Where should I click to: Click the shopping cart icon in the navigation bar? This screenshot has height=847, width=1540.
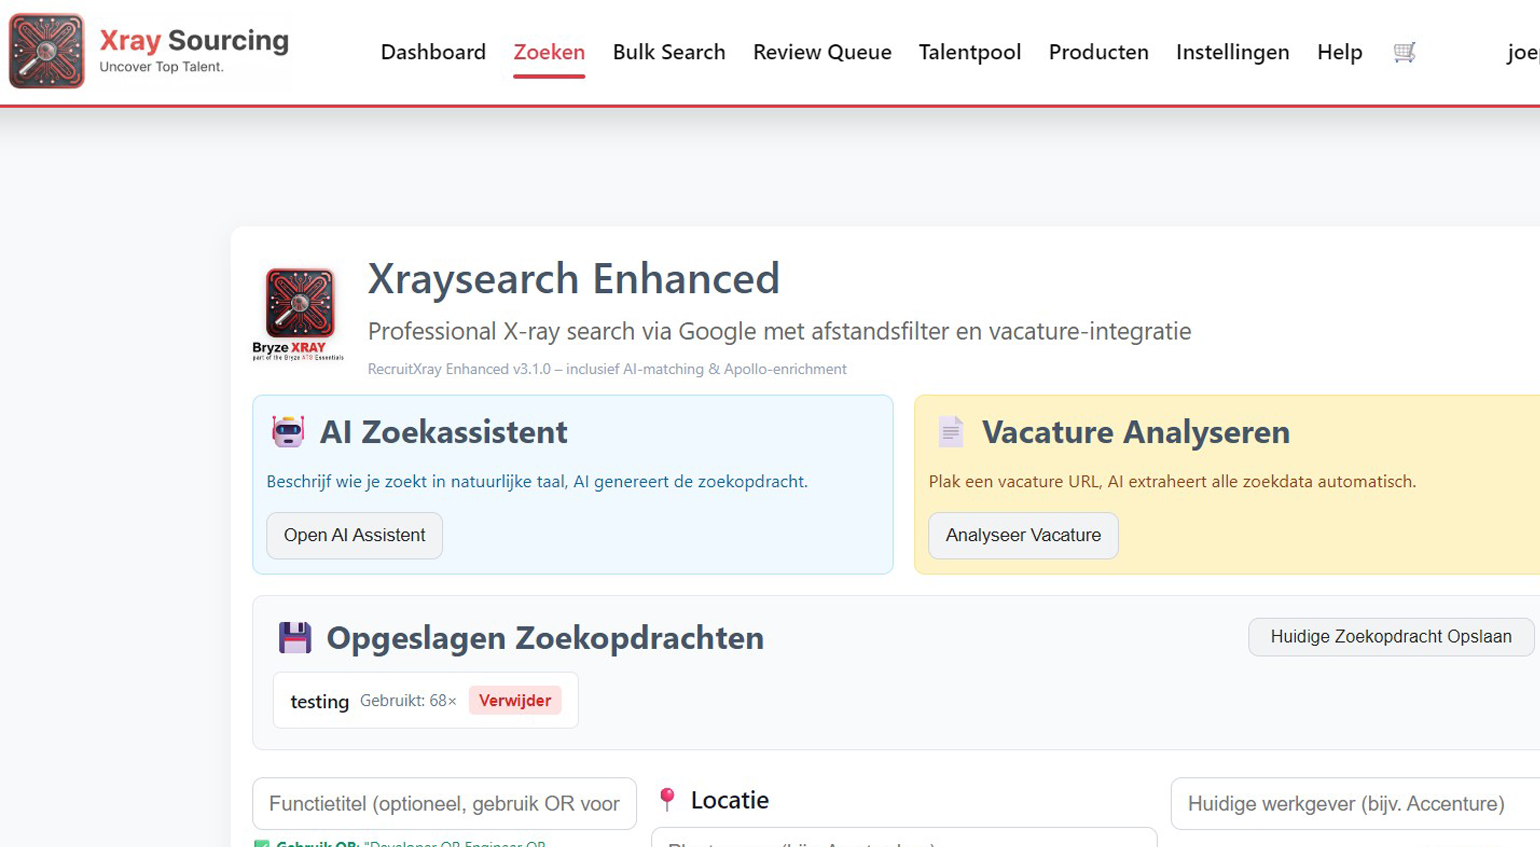pyautogui.click(x=1404, y=52)
